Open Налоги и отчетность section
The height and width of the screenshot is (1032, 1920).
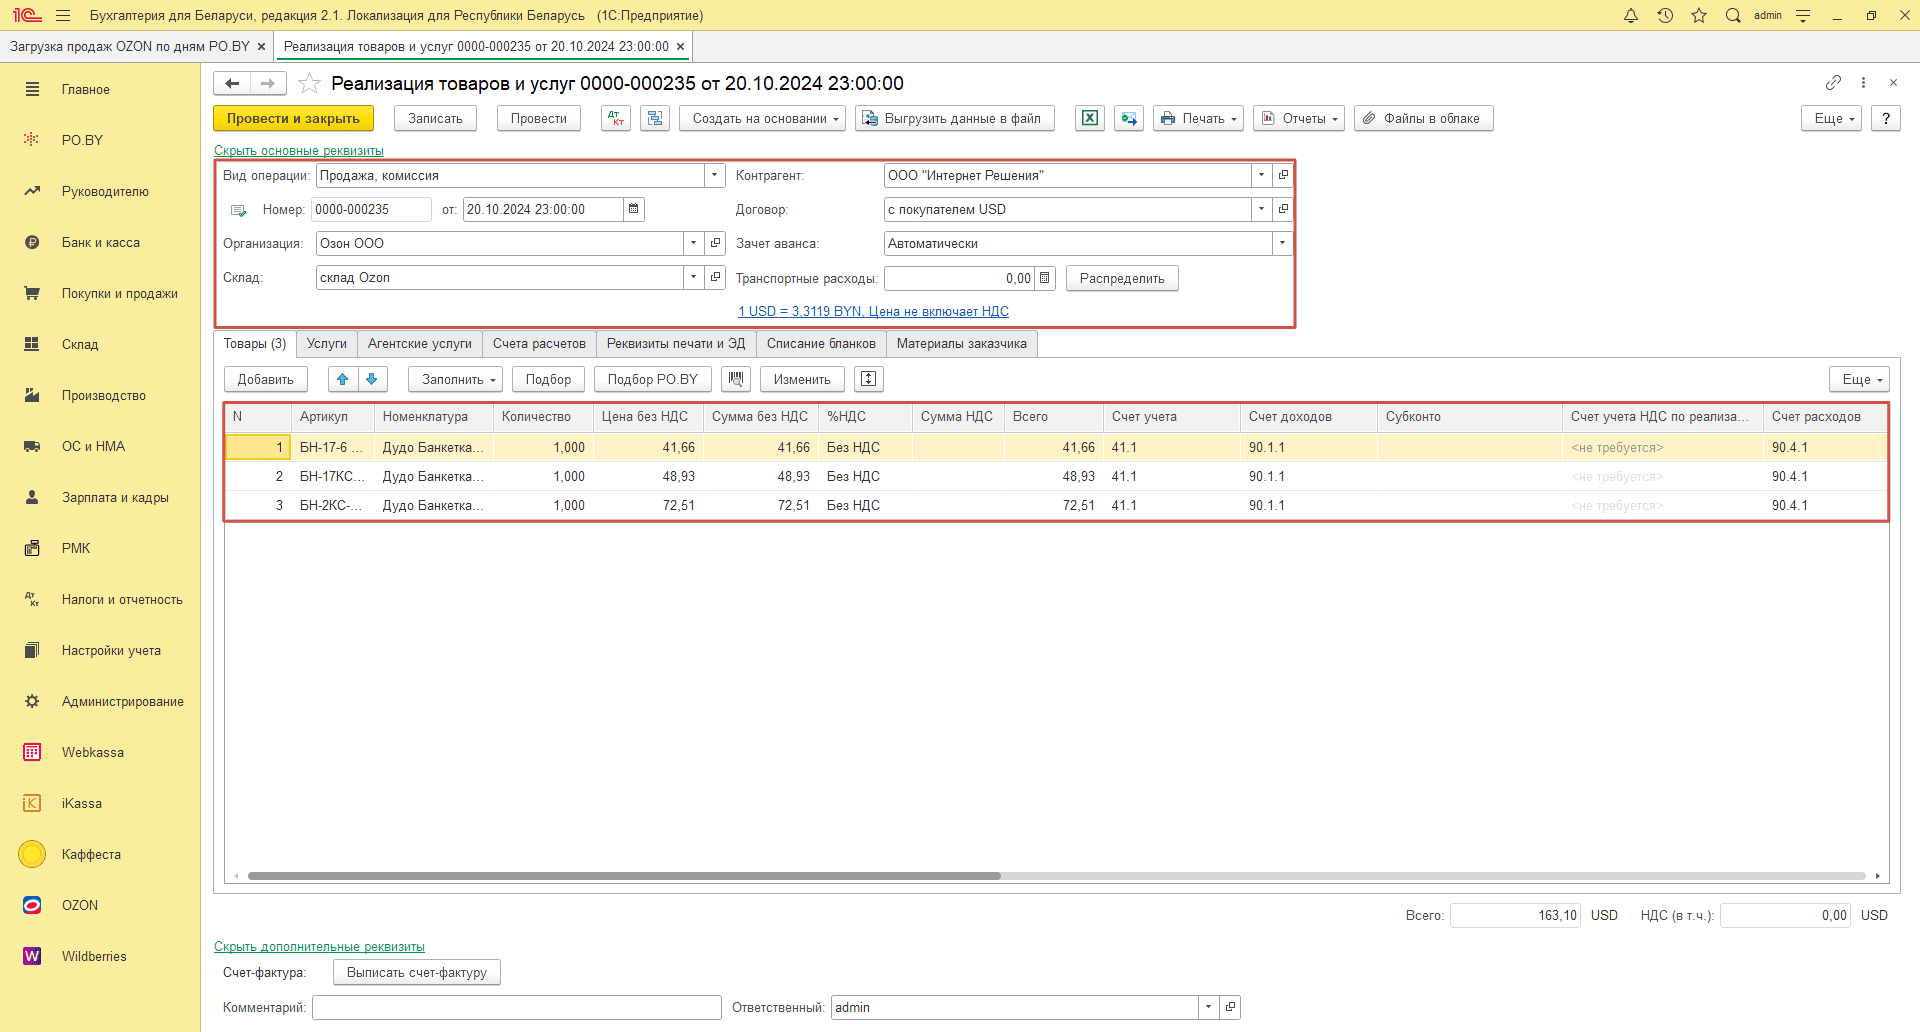(x=122, y=600)
